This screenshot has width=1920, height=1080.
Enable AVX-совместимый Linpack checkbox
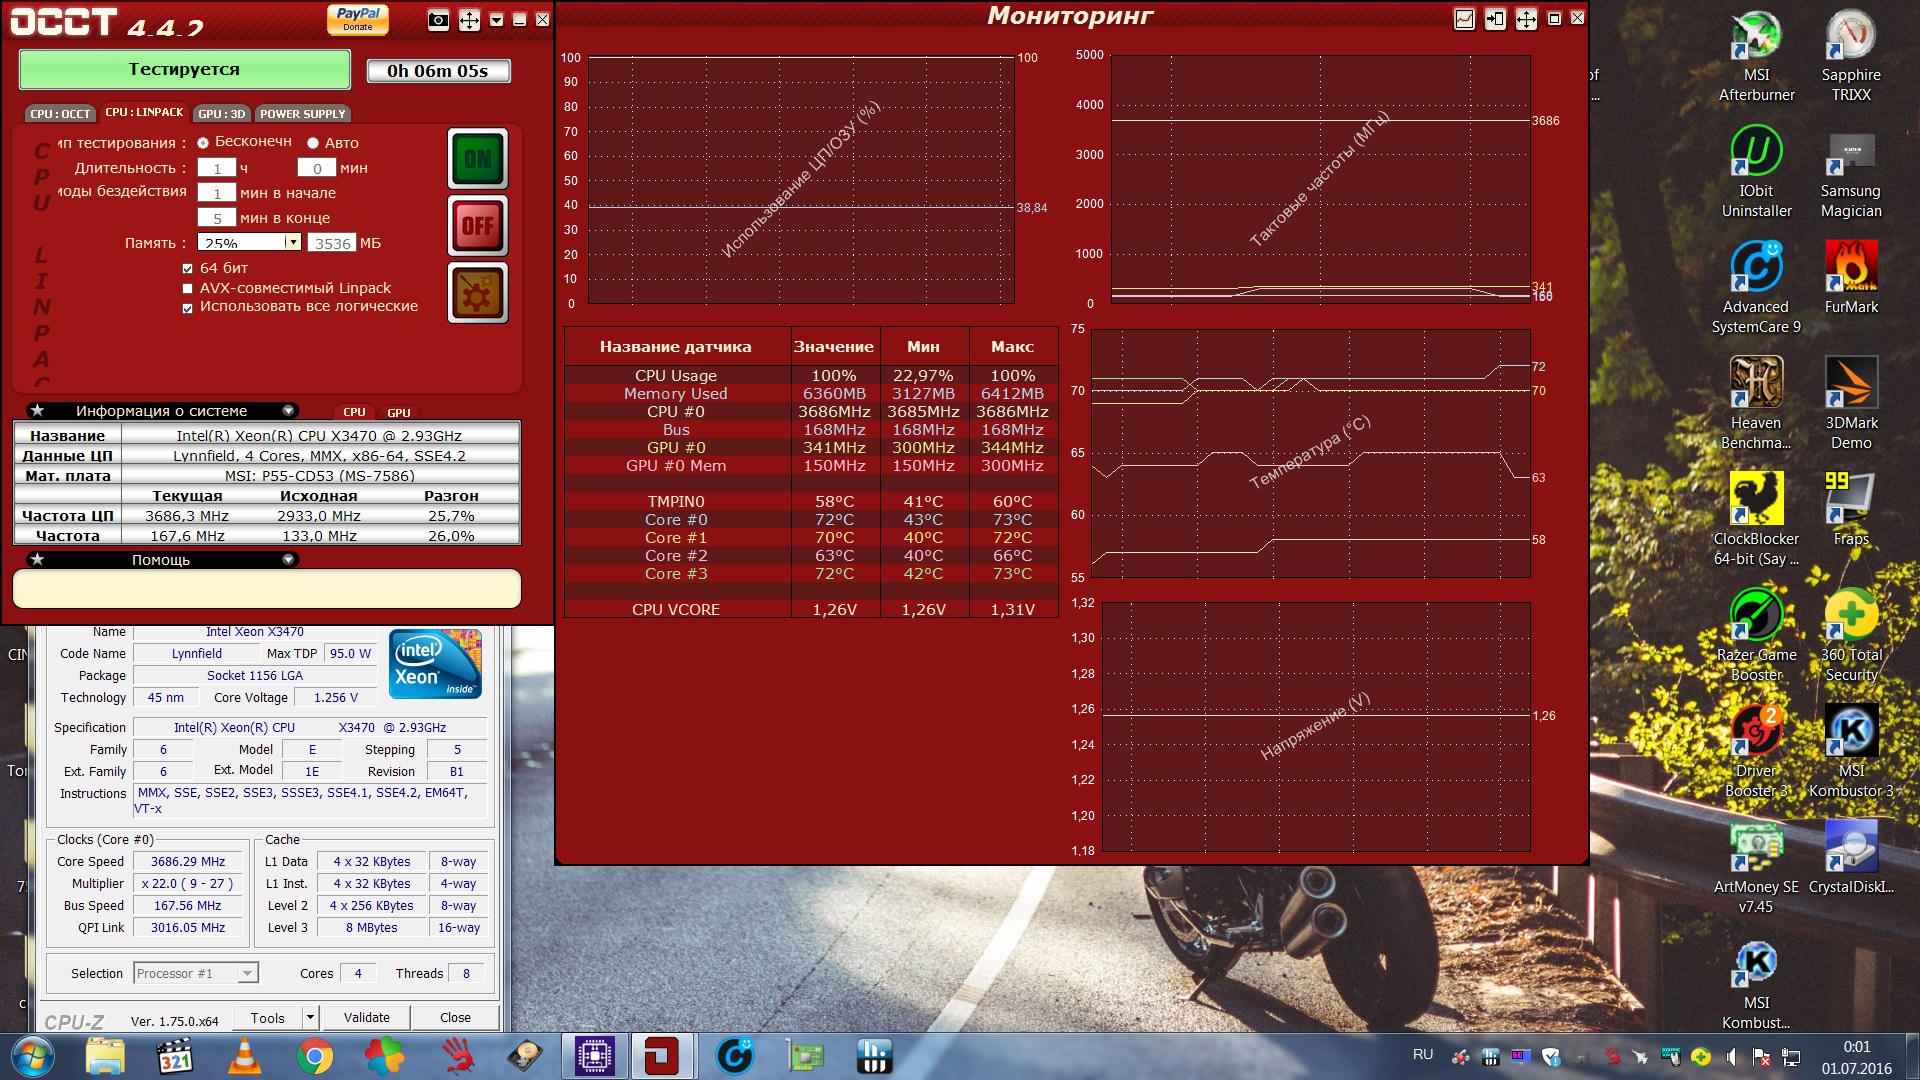(187, 289)
